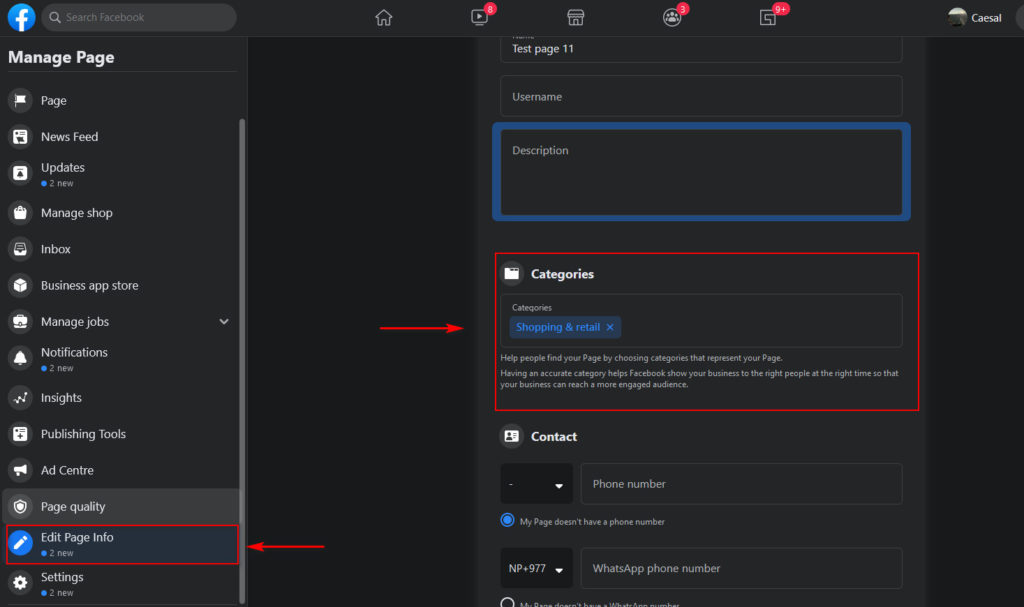The image size is (1024, 607).
Task: Click the Caesal profile name
Action: [x=986, y=18]
